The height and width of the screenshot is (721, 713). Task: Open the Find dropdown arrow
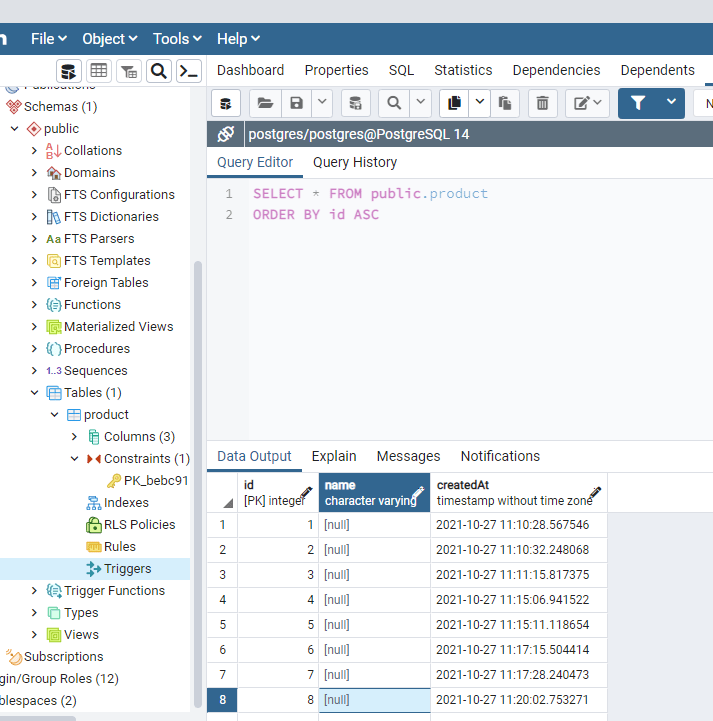[420, 103]
